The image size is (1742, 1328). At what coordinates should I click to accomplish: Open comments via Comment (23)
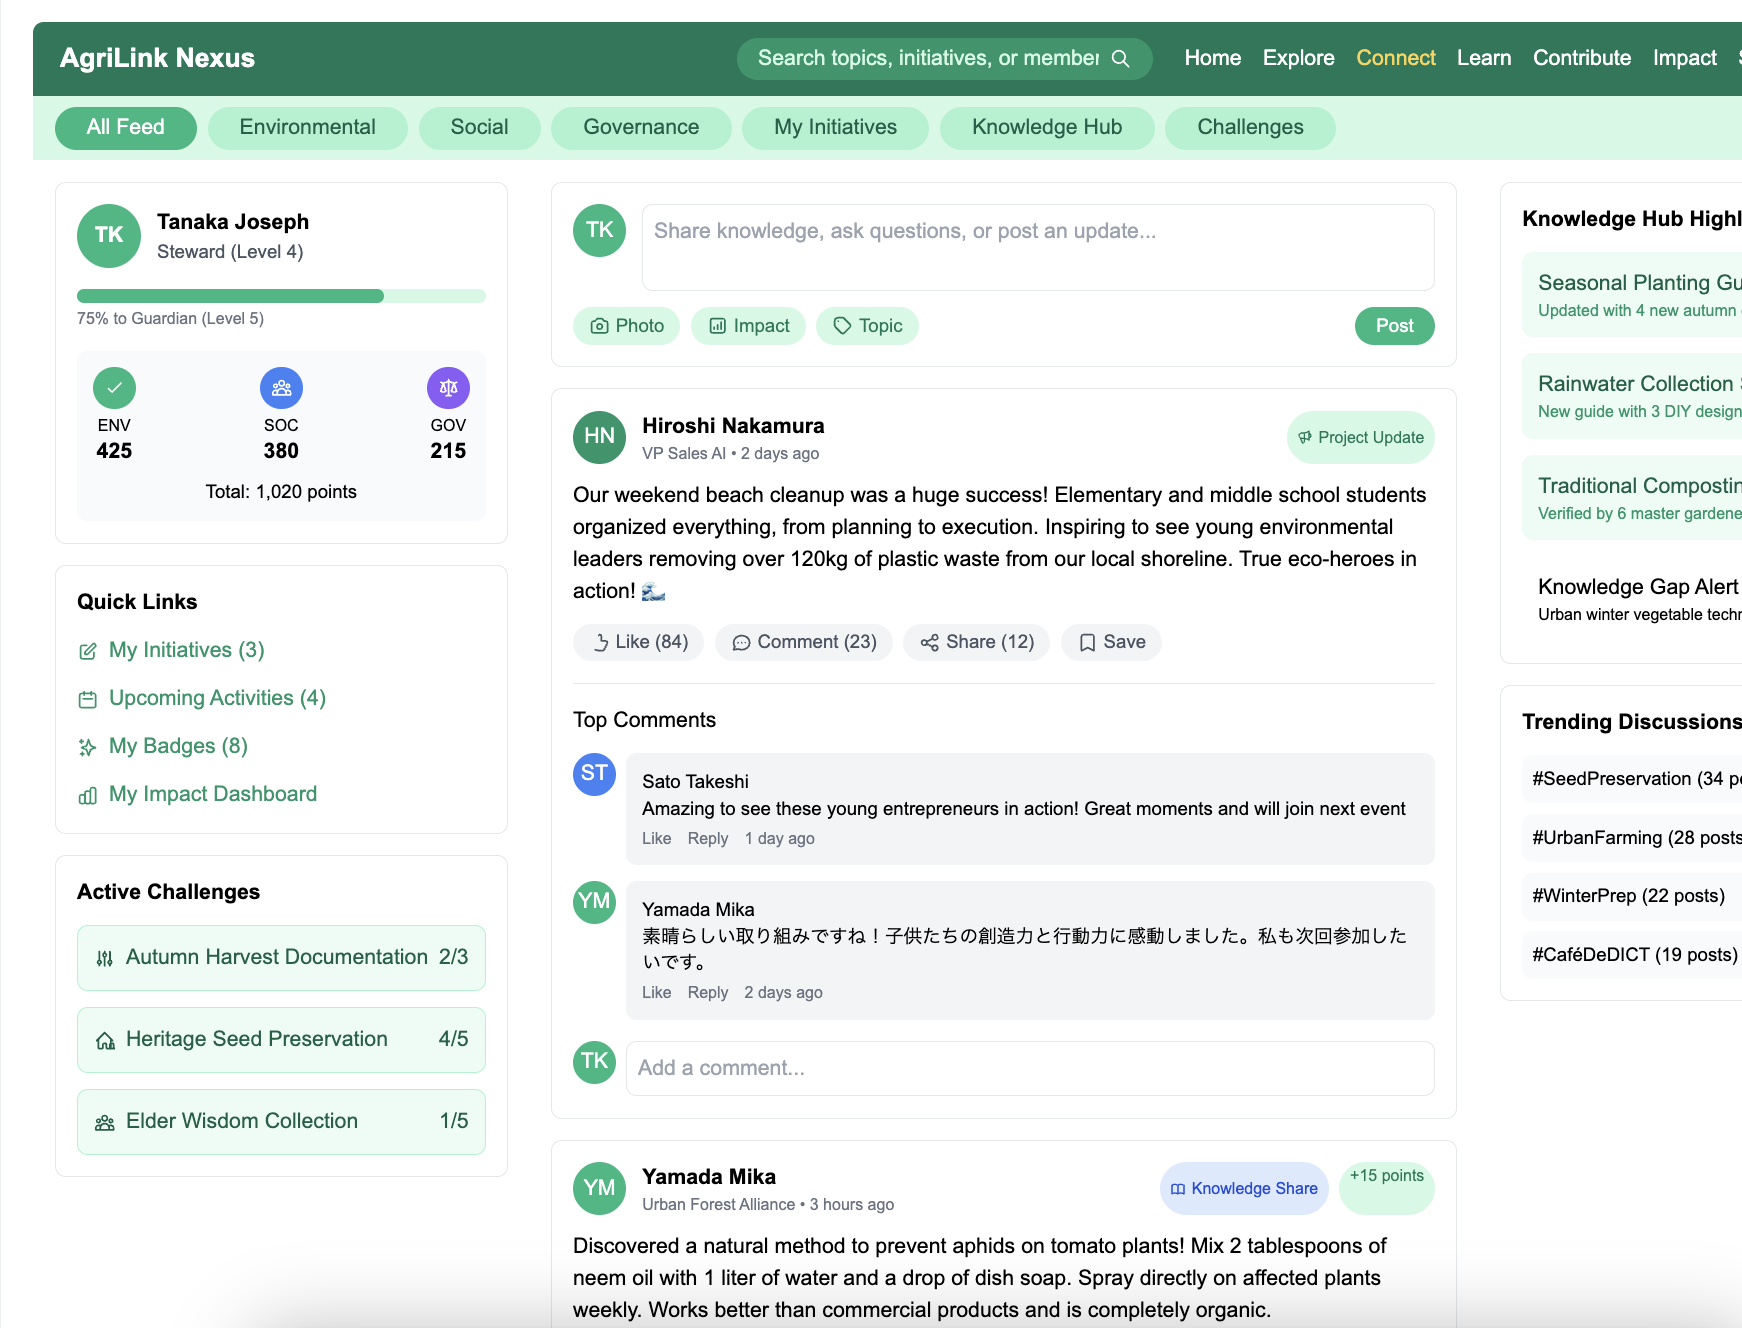click(x=804, y=642)
